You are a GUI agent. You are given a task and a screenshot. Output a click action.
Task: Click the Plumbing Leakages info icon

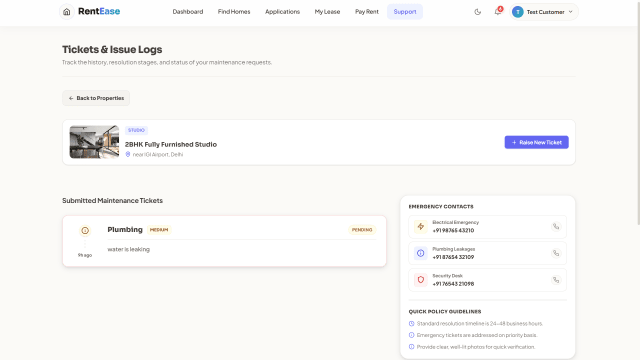420,253
